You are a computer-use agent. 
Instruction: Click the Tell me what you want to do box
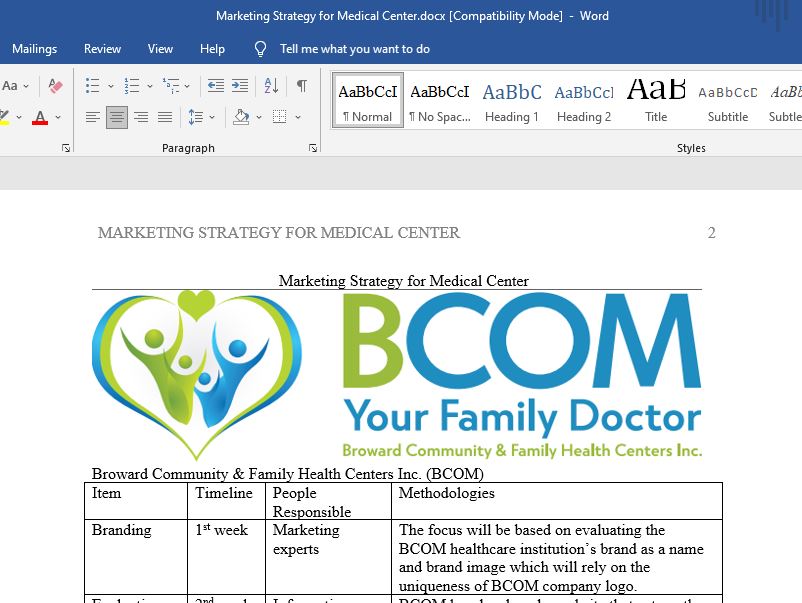tap(354, 49)
